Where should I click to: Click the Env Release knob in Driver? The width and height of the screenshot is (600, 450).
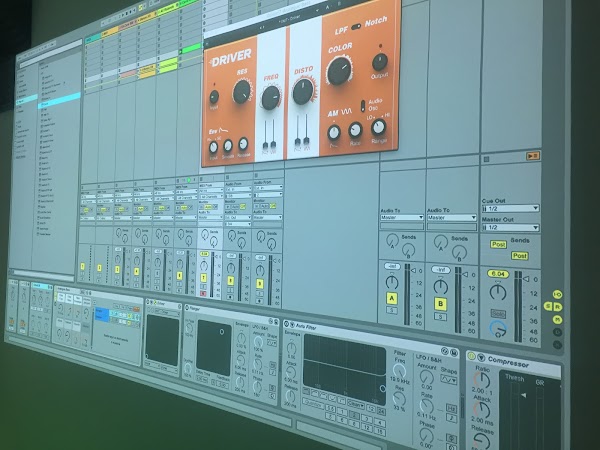tap(243, 144)
